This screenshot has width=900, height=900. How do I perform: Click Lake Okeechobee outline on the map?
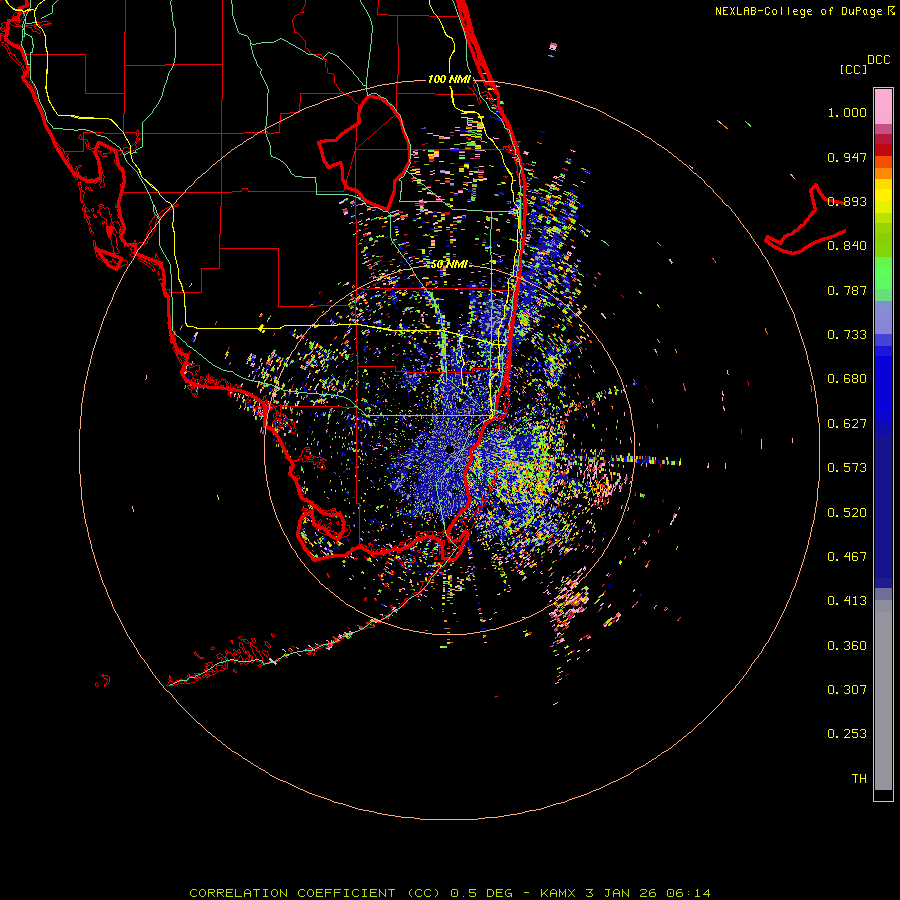(x=364, y=152)
